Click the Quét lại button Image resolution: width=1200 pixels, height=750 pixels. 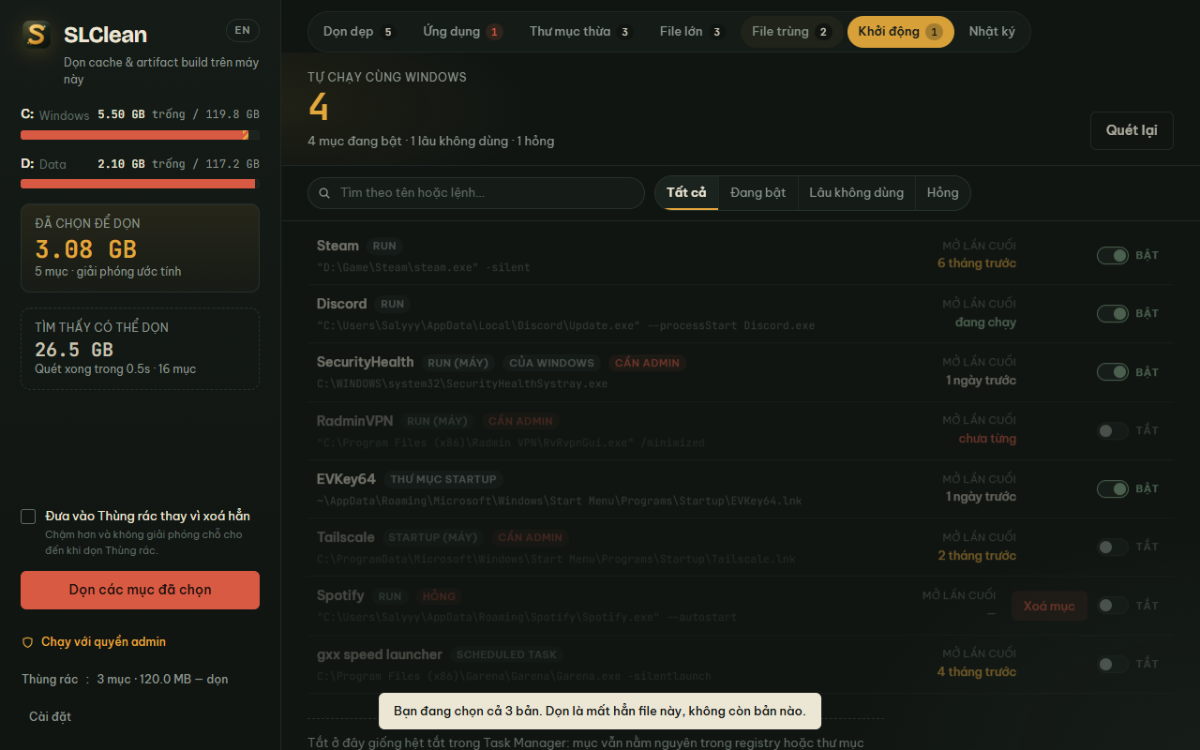(x=1131, y=131)
